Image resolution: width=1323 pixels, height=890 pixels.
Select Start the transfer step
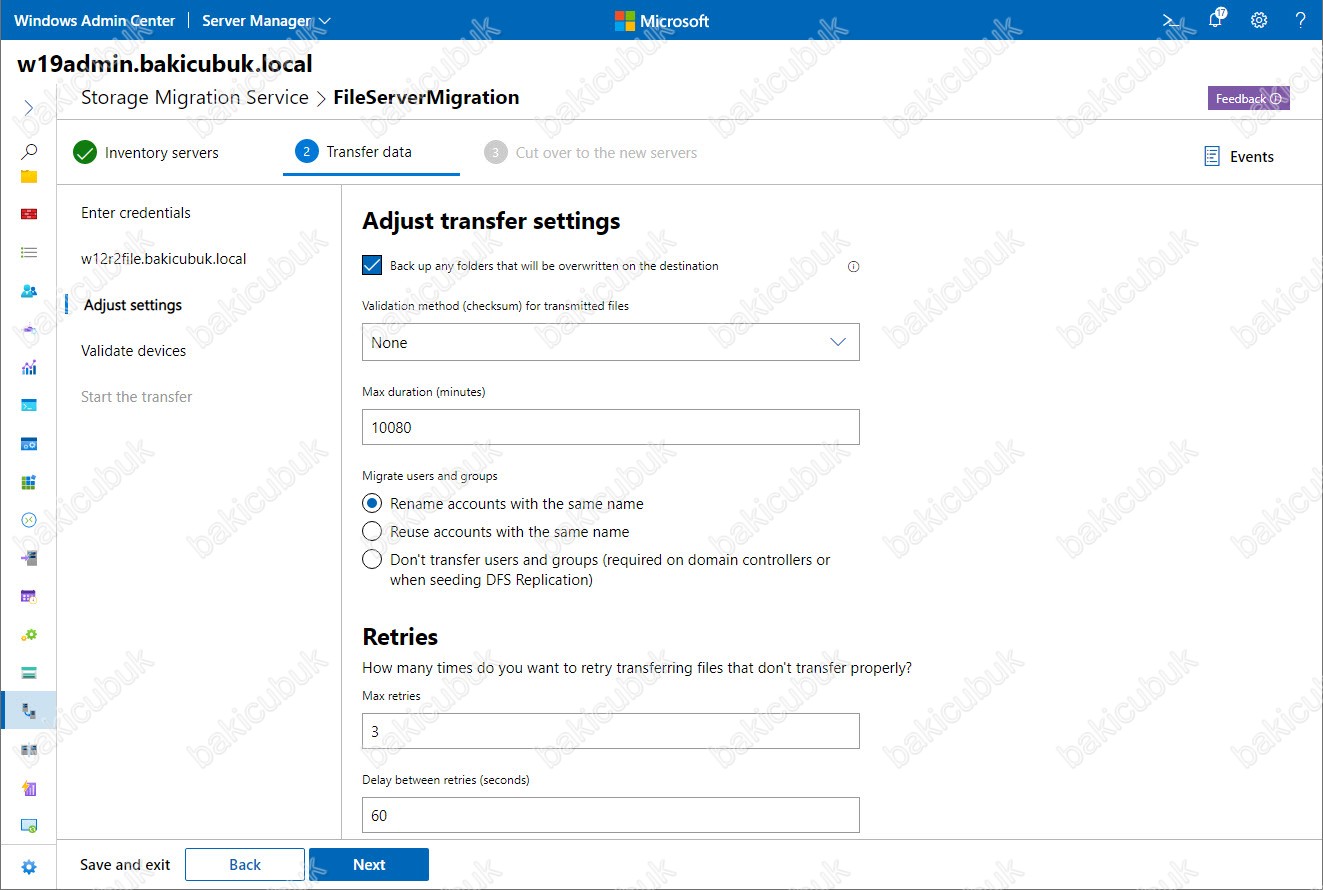137,397
